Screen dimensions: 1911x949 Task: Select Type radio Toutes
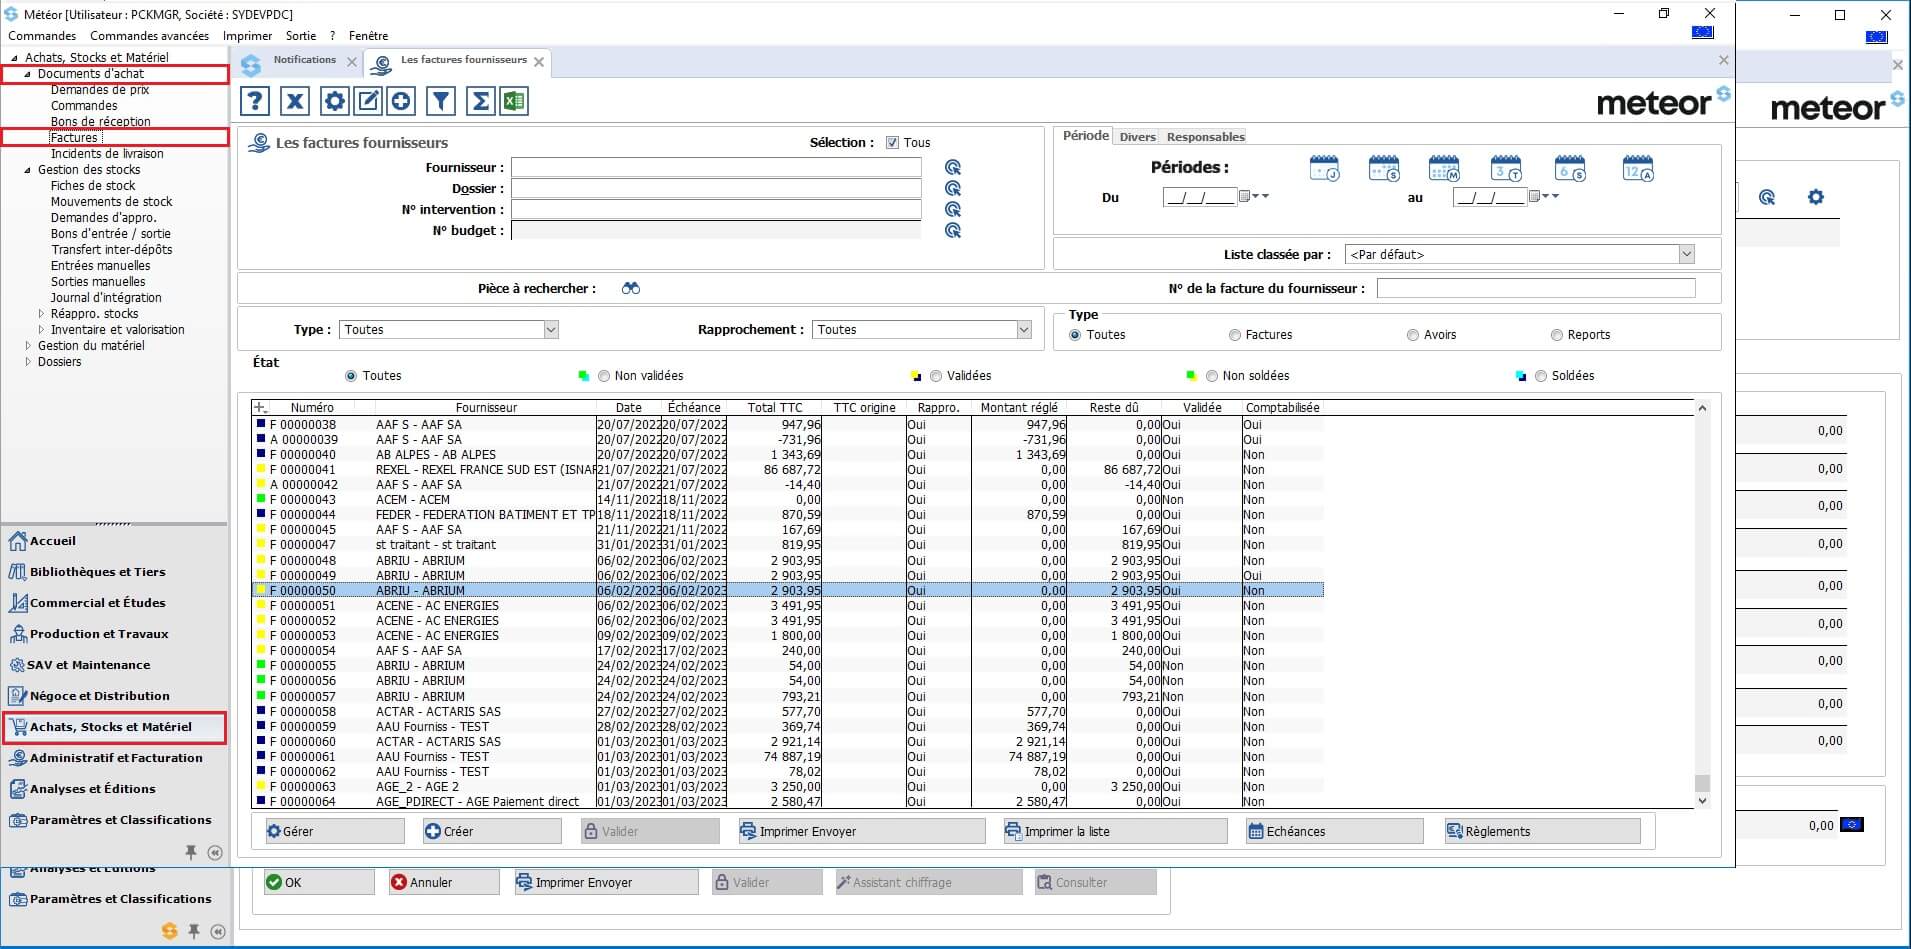(x=1075, y=335)
